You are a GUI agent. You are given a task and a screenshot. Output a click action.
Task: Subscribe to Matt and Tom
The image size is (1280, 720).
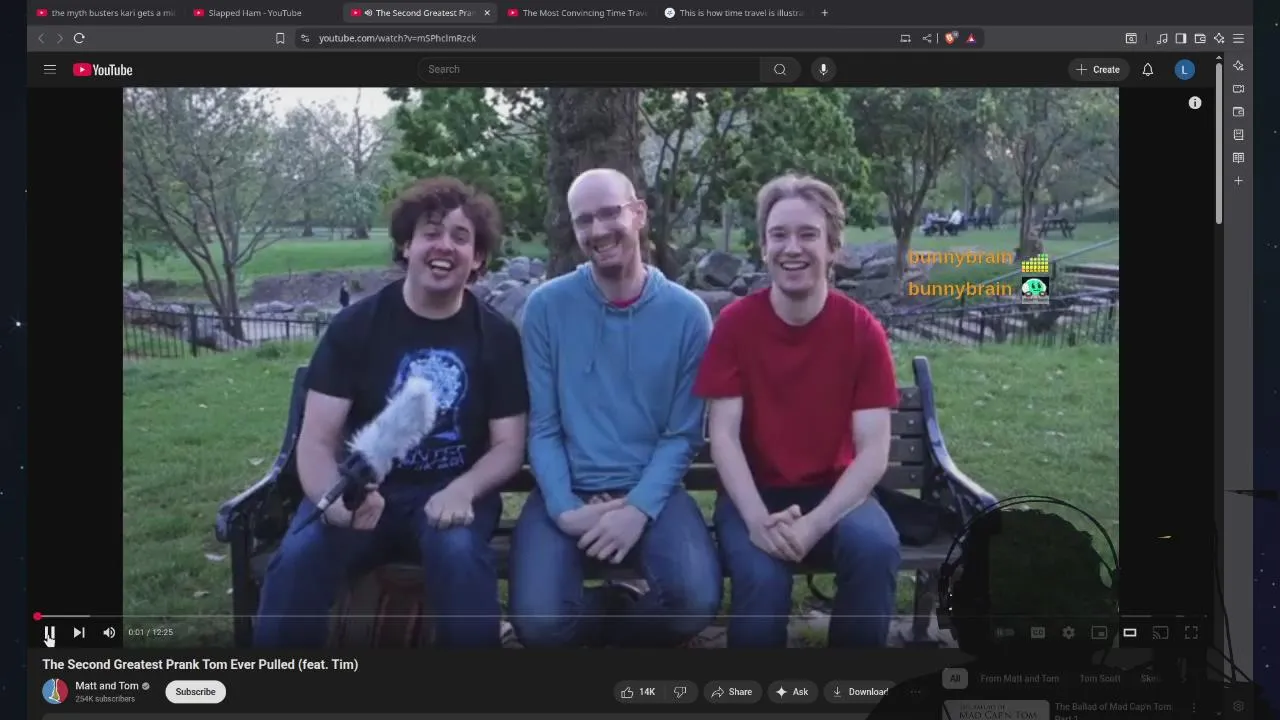coord(195,692)
